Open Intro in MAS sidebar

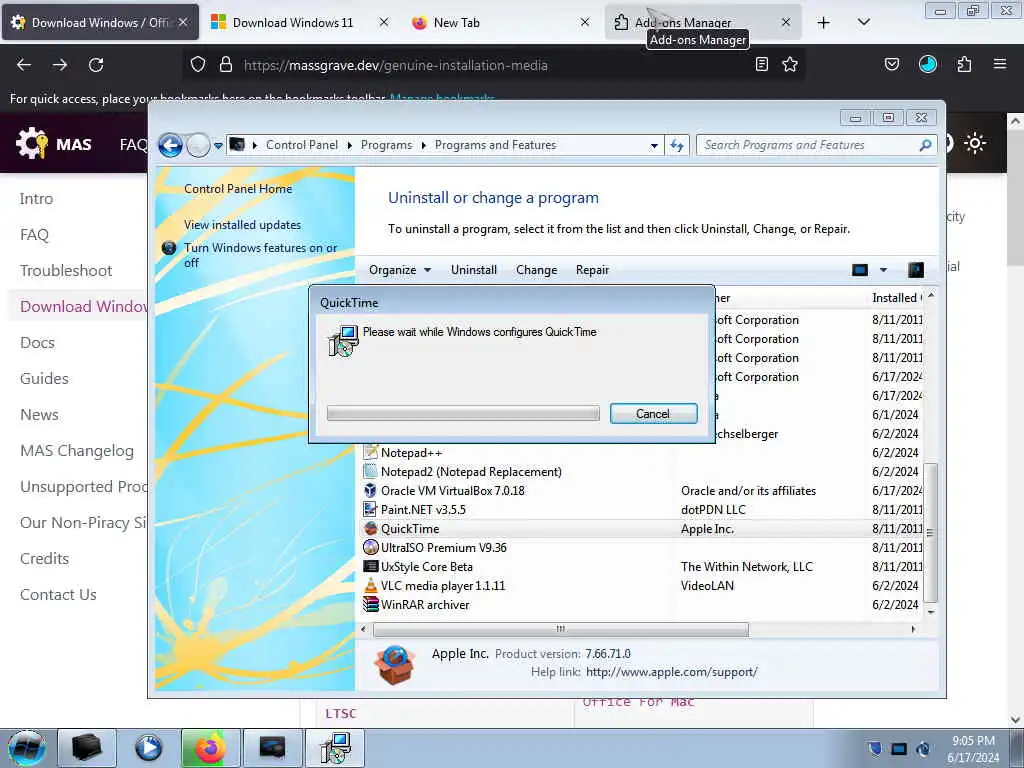(x=36, y=199)
